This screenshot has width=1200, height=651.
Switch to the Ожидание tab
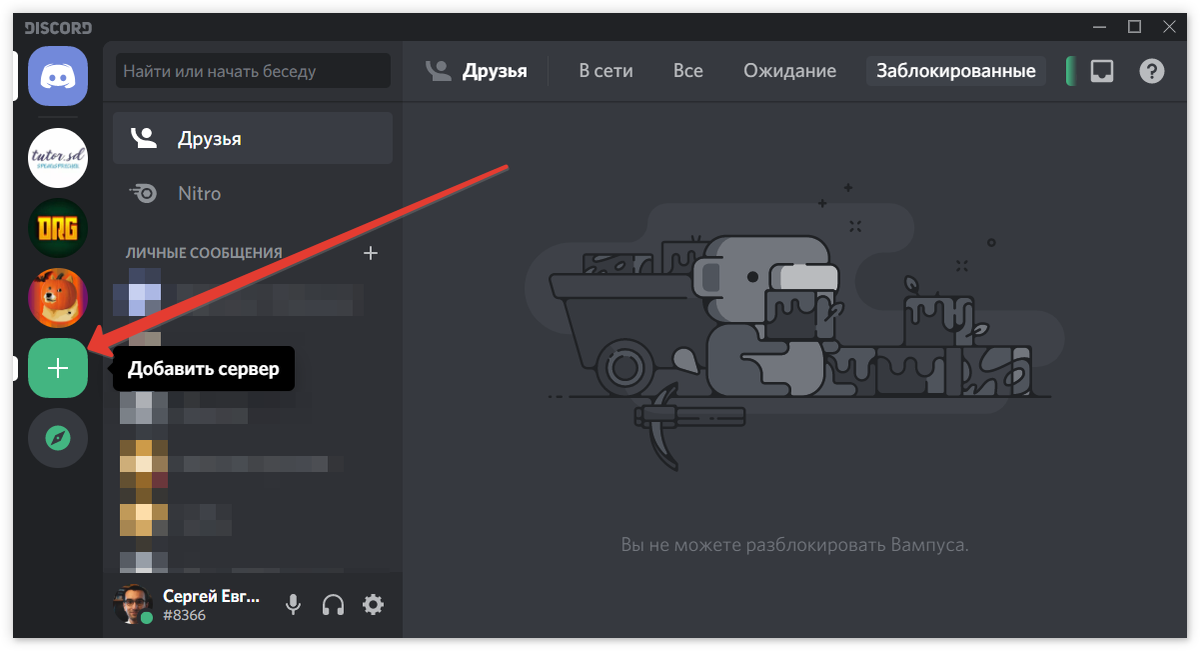[790, 71]
